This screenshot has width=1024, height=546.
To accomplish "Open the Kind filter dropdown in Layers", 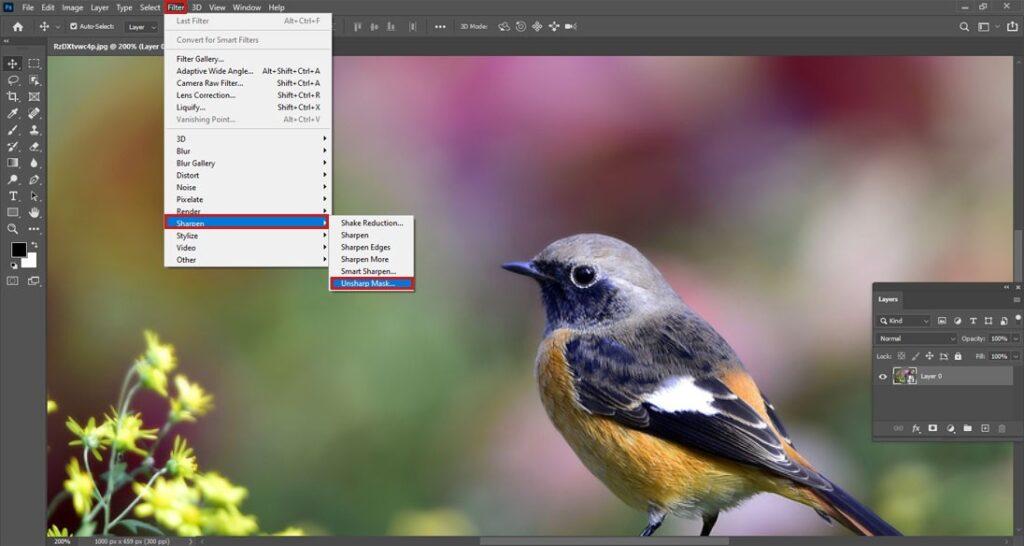I will 903,321.
